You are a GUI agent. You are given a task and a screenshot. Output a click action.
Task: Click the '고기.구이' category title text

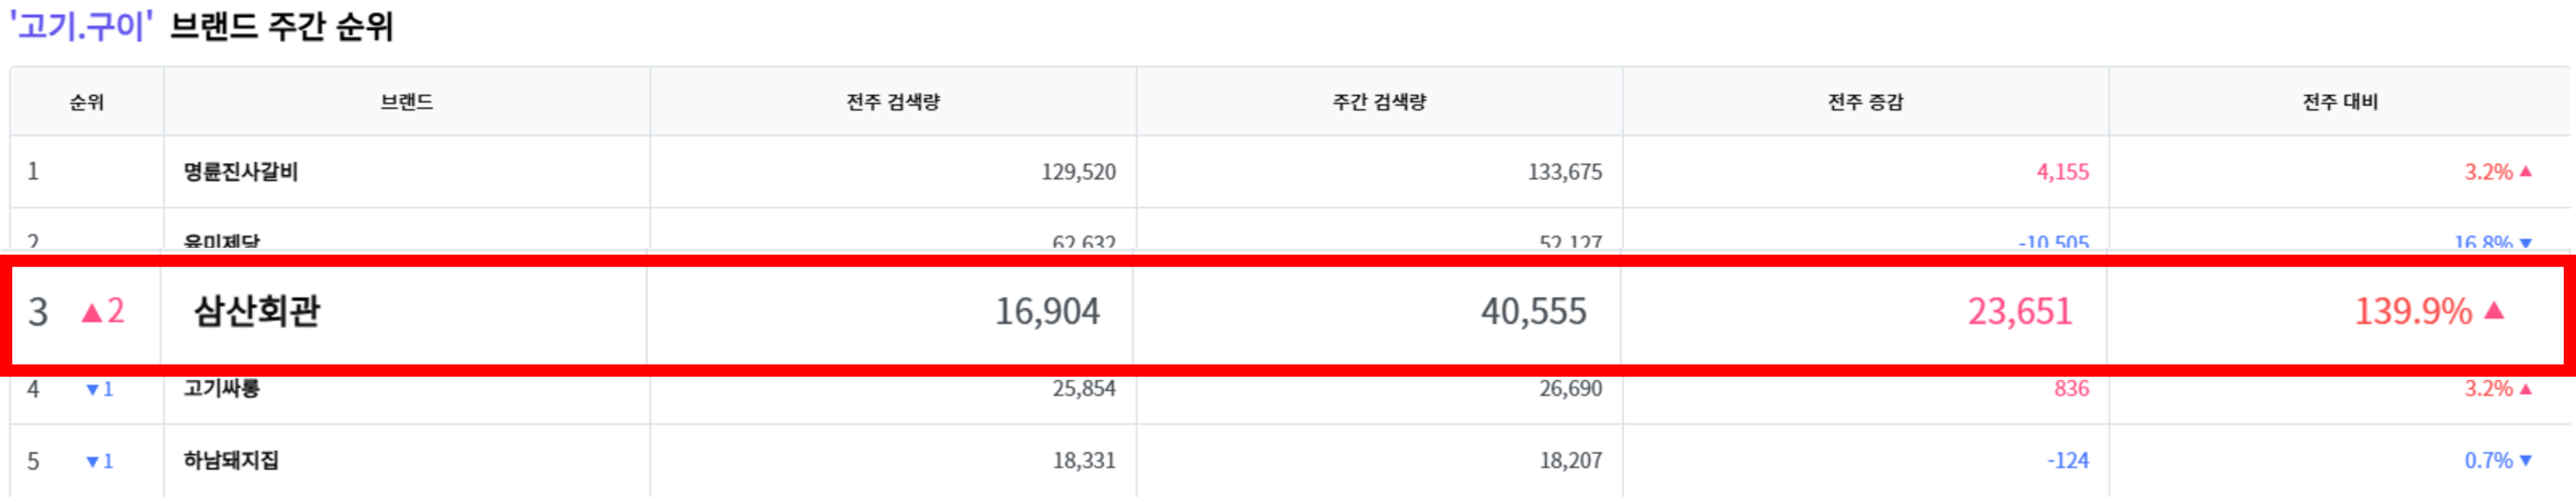click(x=80, y=26)
